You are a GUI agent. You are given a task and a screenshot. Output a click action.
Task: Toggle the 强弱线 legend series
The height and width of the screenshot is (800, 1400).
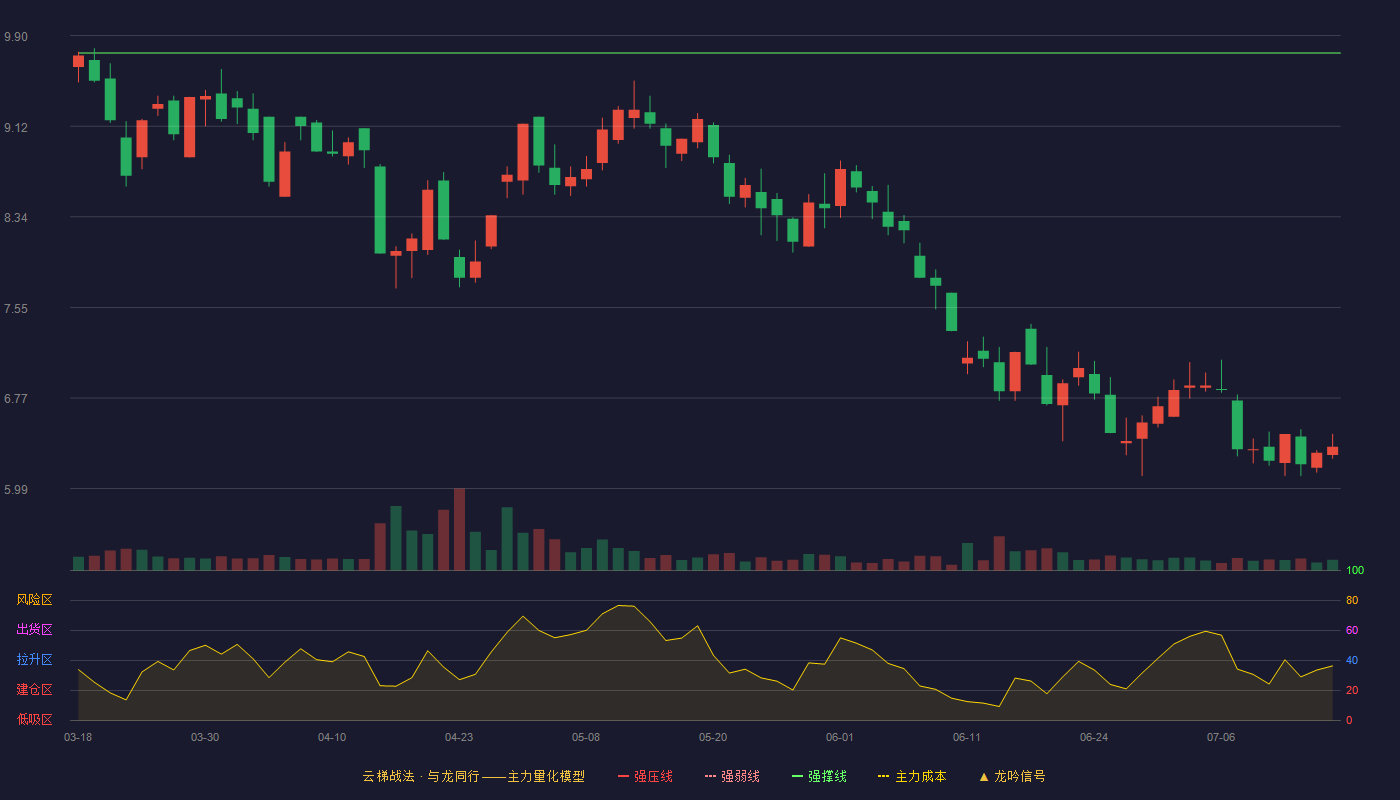[732, 776]
